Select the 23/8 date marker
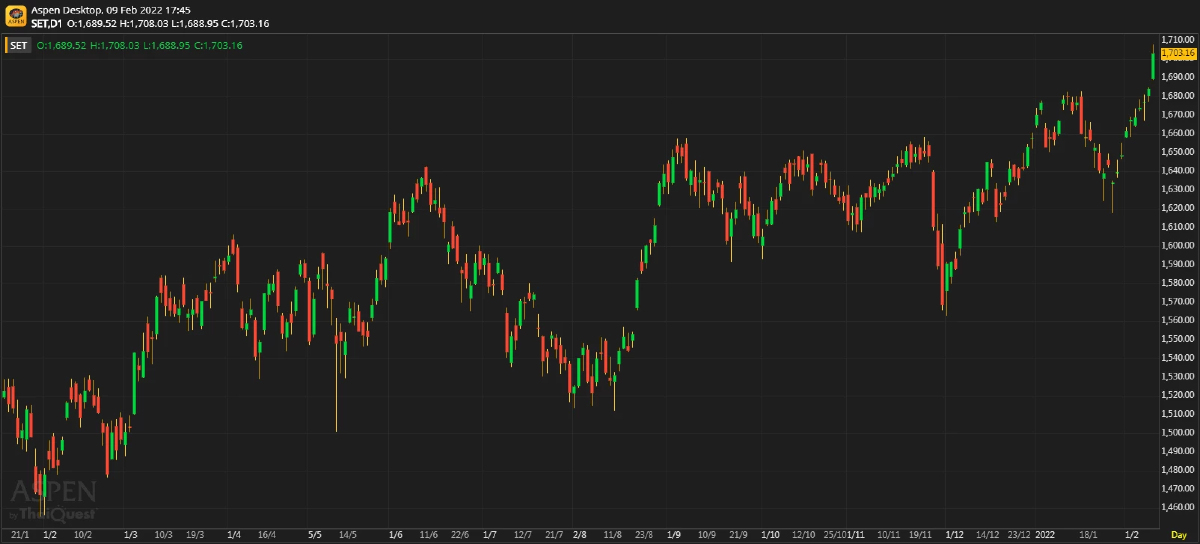1200x544 pixels. [643, 535]
